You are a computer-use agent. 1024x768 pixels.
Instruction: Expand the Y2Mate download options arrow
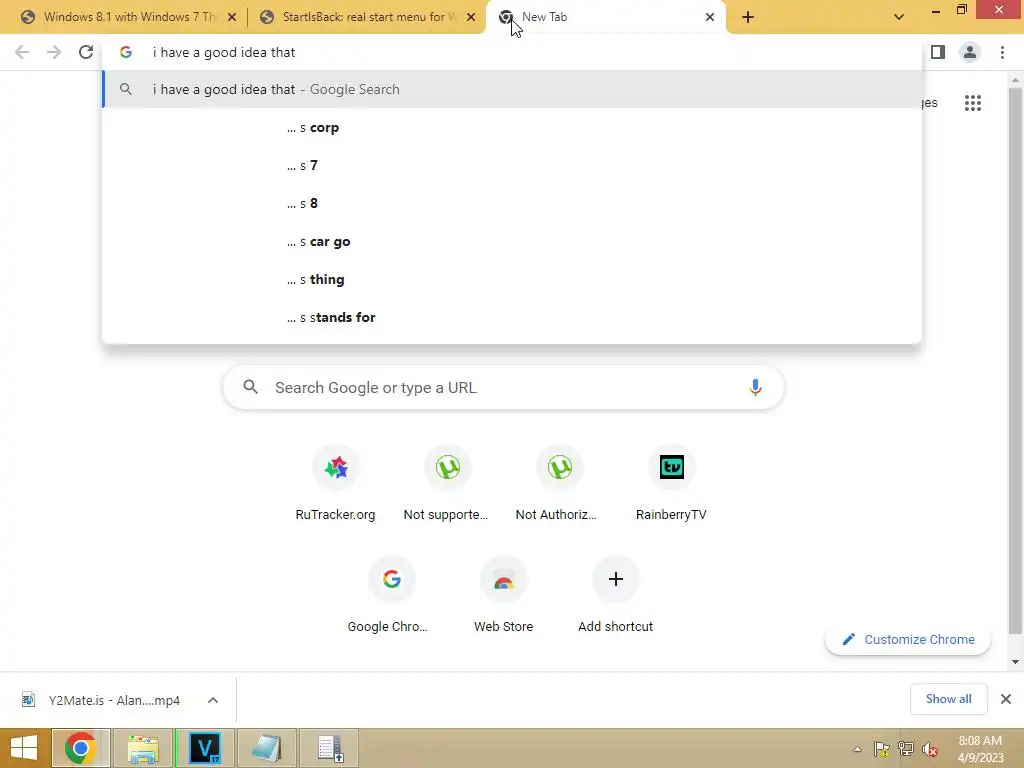[x=213, y=700]
